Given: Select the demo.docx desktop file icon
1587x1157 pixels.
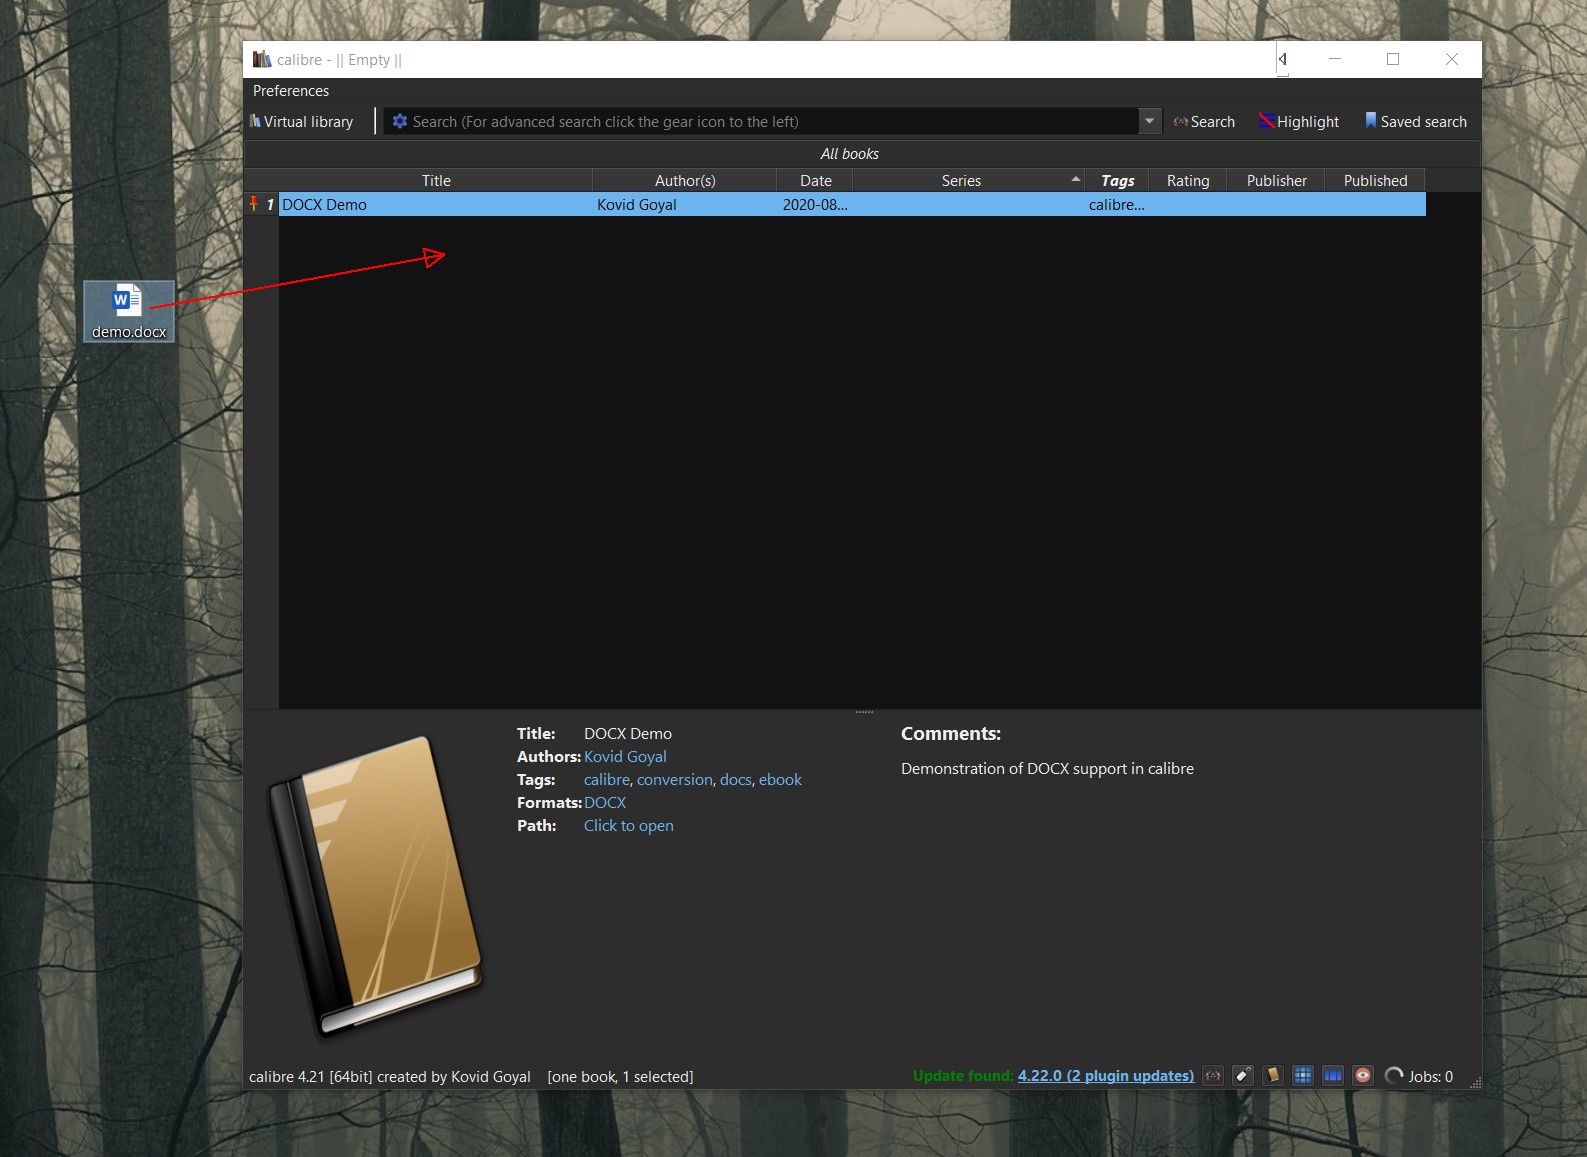Looking at the screenshot, I should (x=129, y=311).
